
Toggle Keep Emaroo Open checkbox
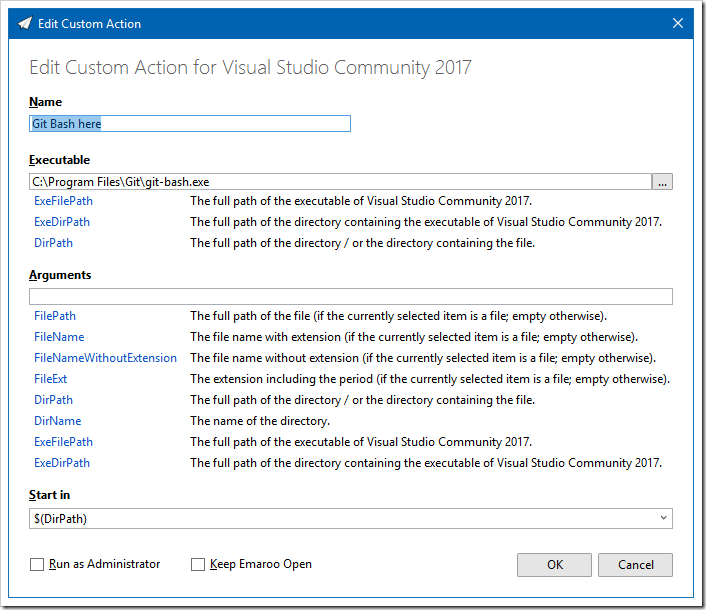tap(198, 565)
